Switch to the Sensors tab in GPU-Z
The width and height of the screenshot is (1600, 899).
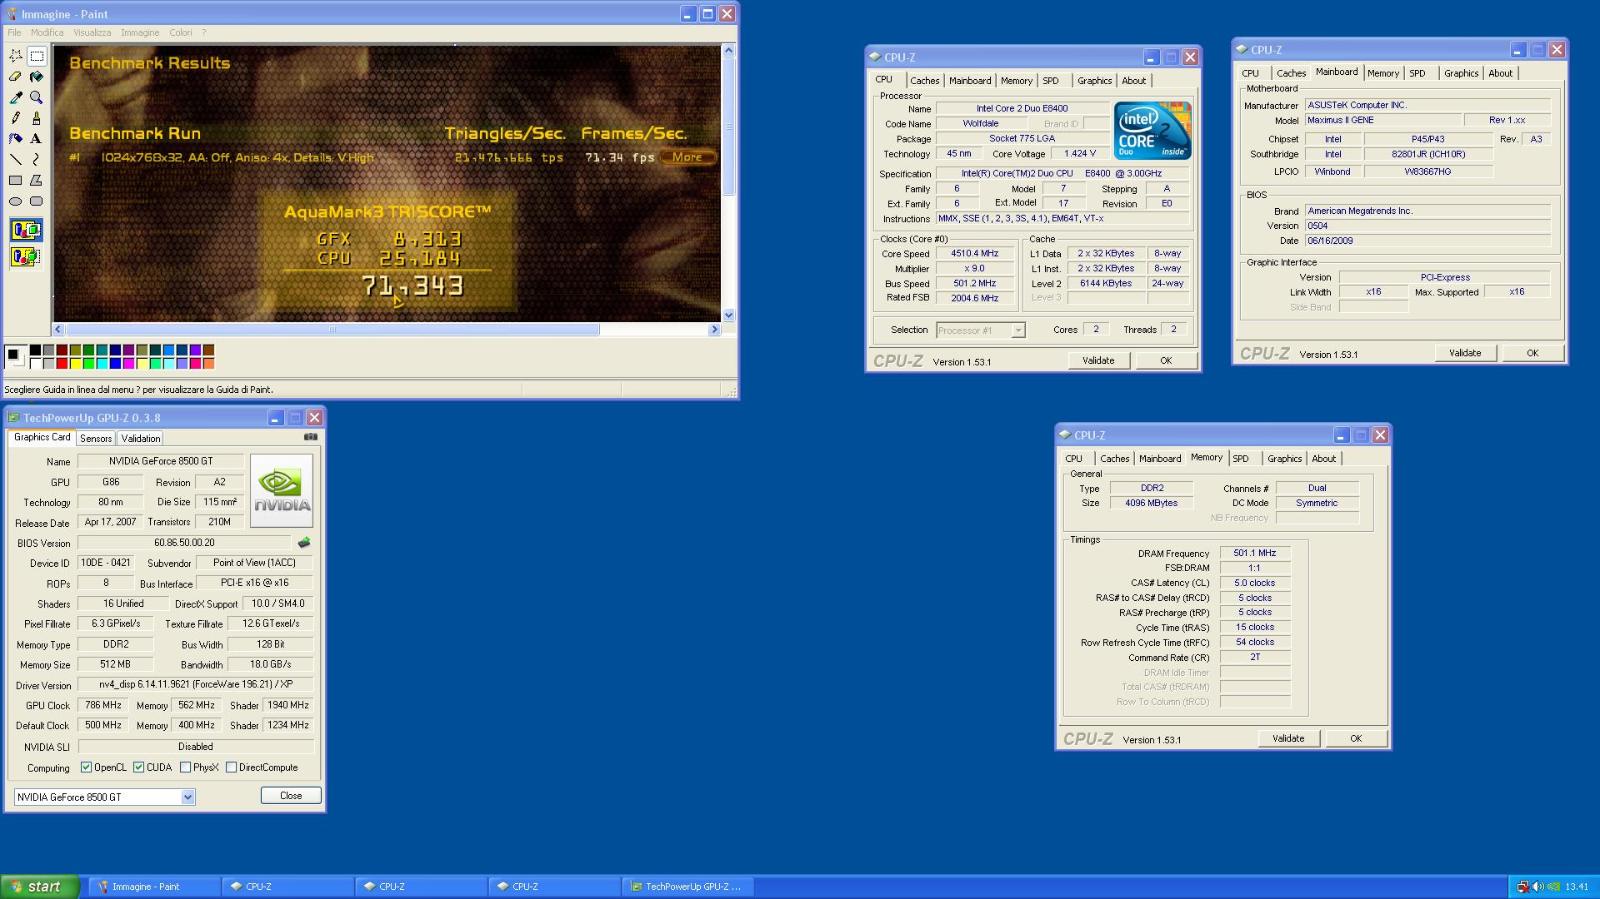pyautogui.click(x=96, y=438)
